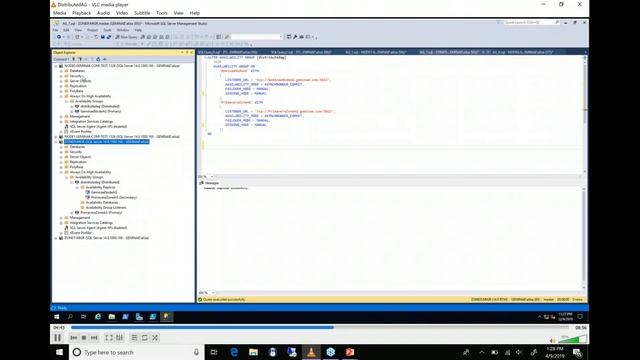640x360 pixels.
Task: Check the battery status tray icon
Action: (x=494, y=352)
